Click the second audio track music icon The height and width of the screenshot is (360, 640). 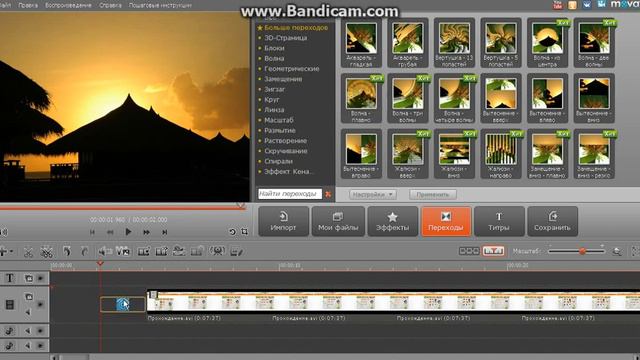tap(9, 346)
